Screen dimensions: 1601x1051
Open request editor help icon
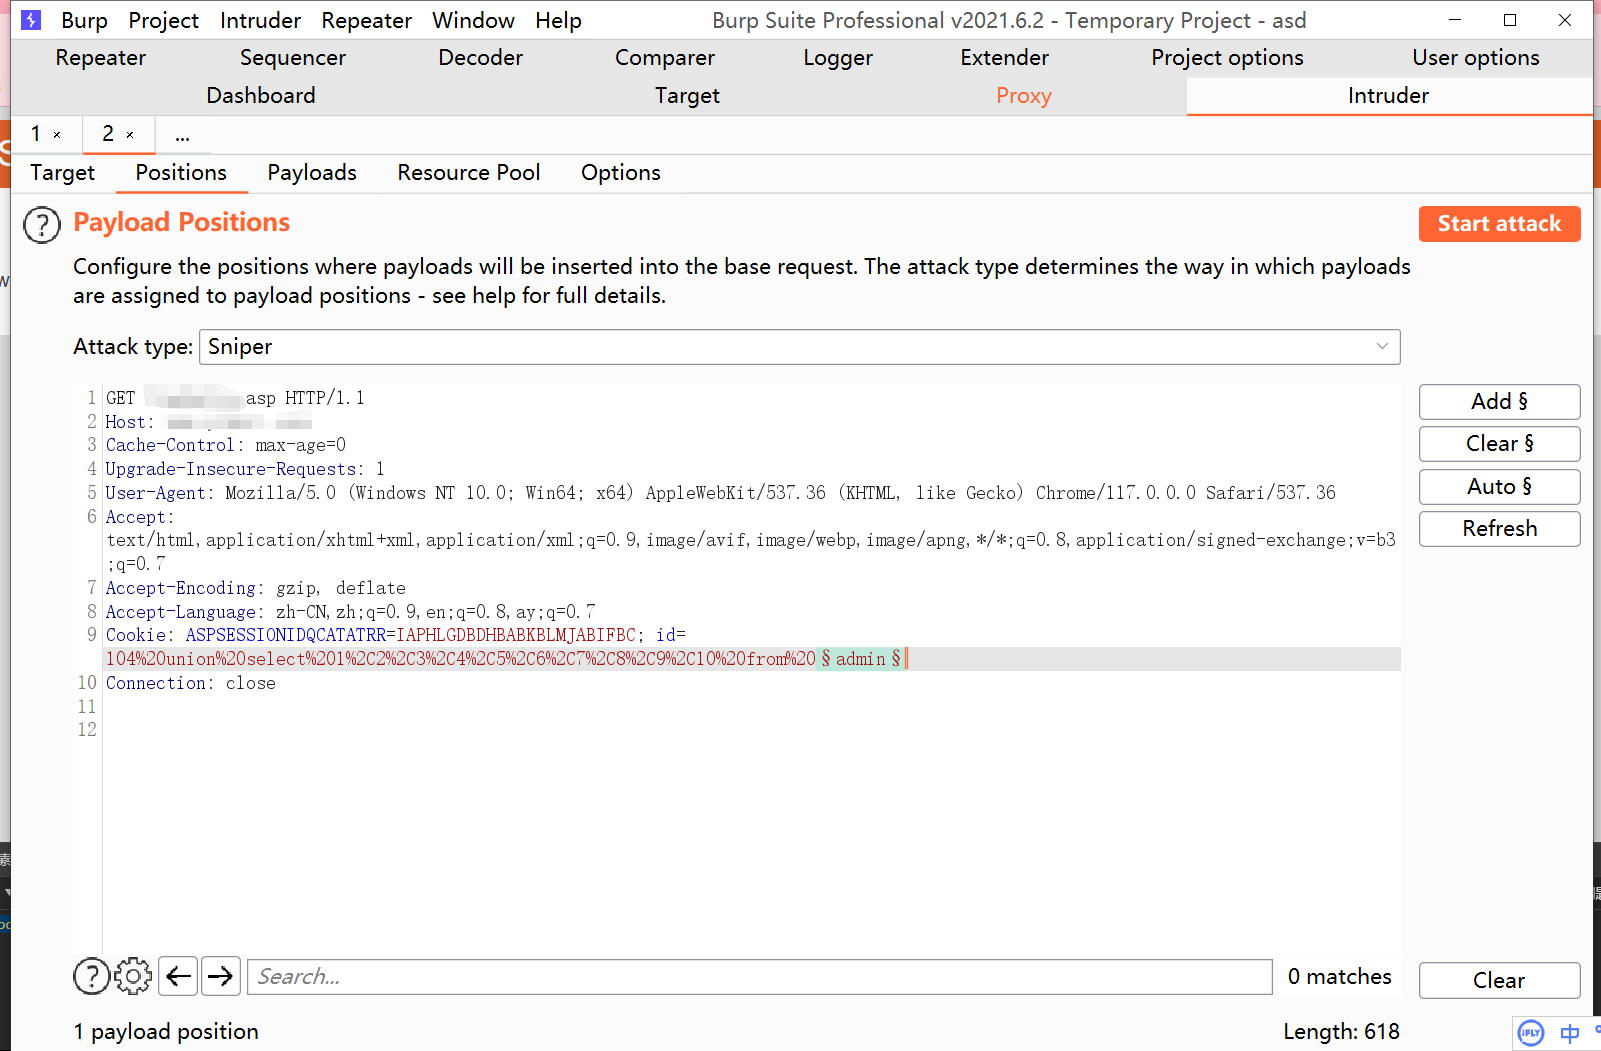pos(92,976)
